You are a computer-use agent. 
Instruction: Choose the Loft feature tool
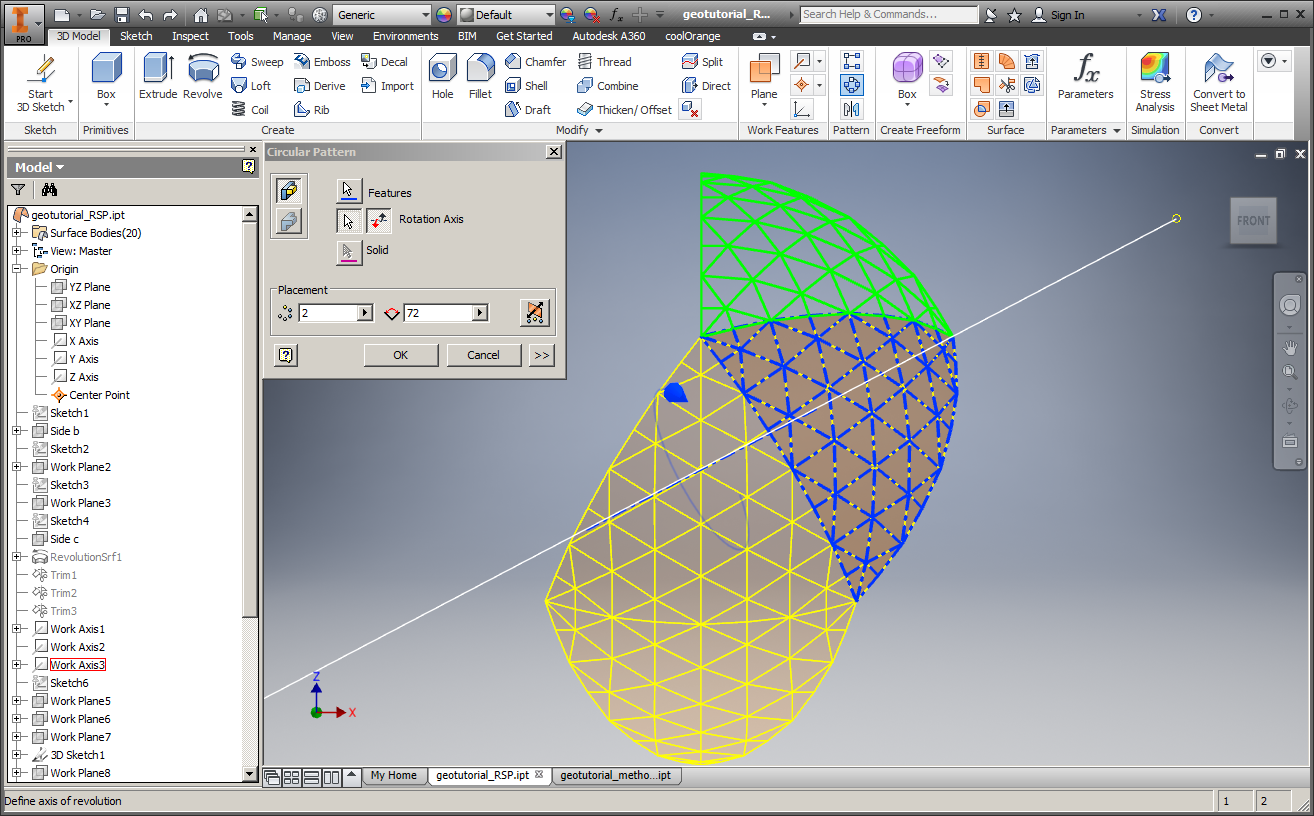[x=251, y=86]
